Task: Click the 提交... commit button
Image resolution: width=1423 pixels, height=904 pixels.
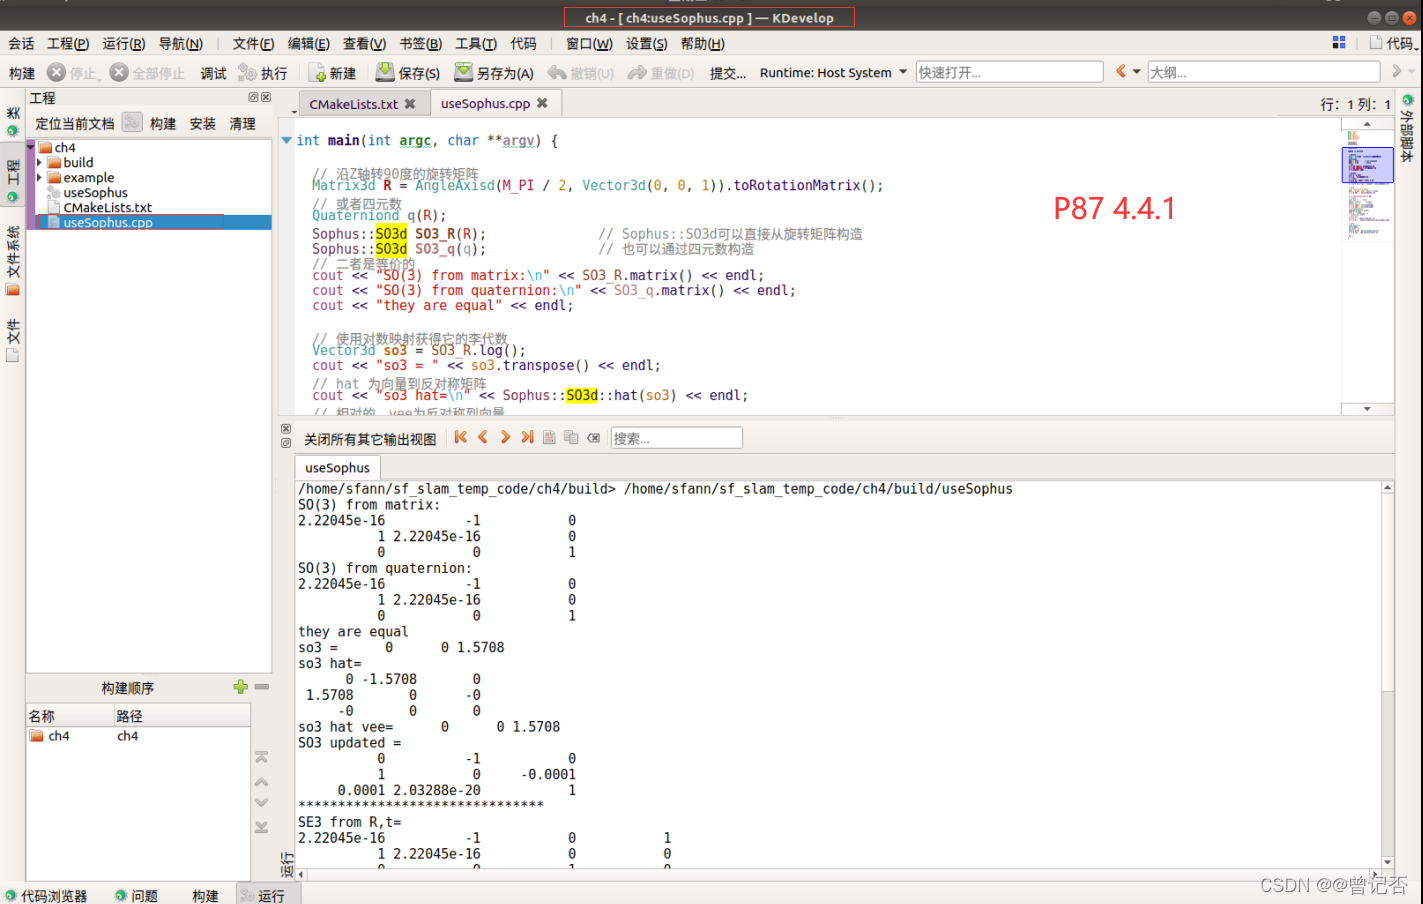Action: pos(728,73)
